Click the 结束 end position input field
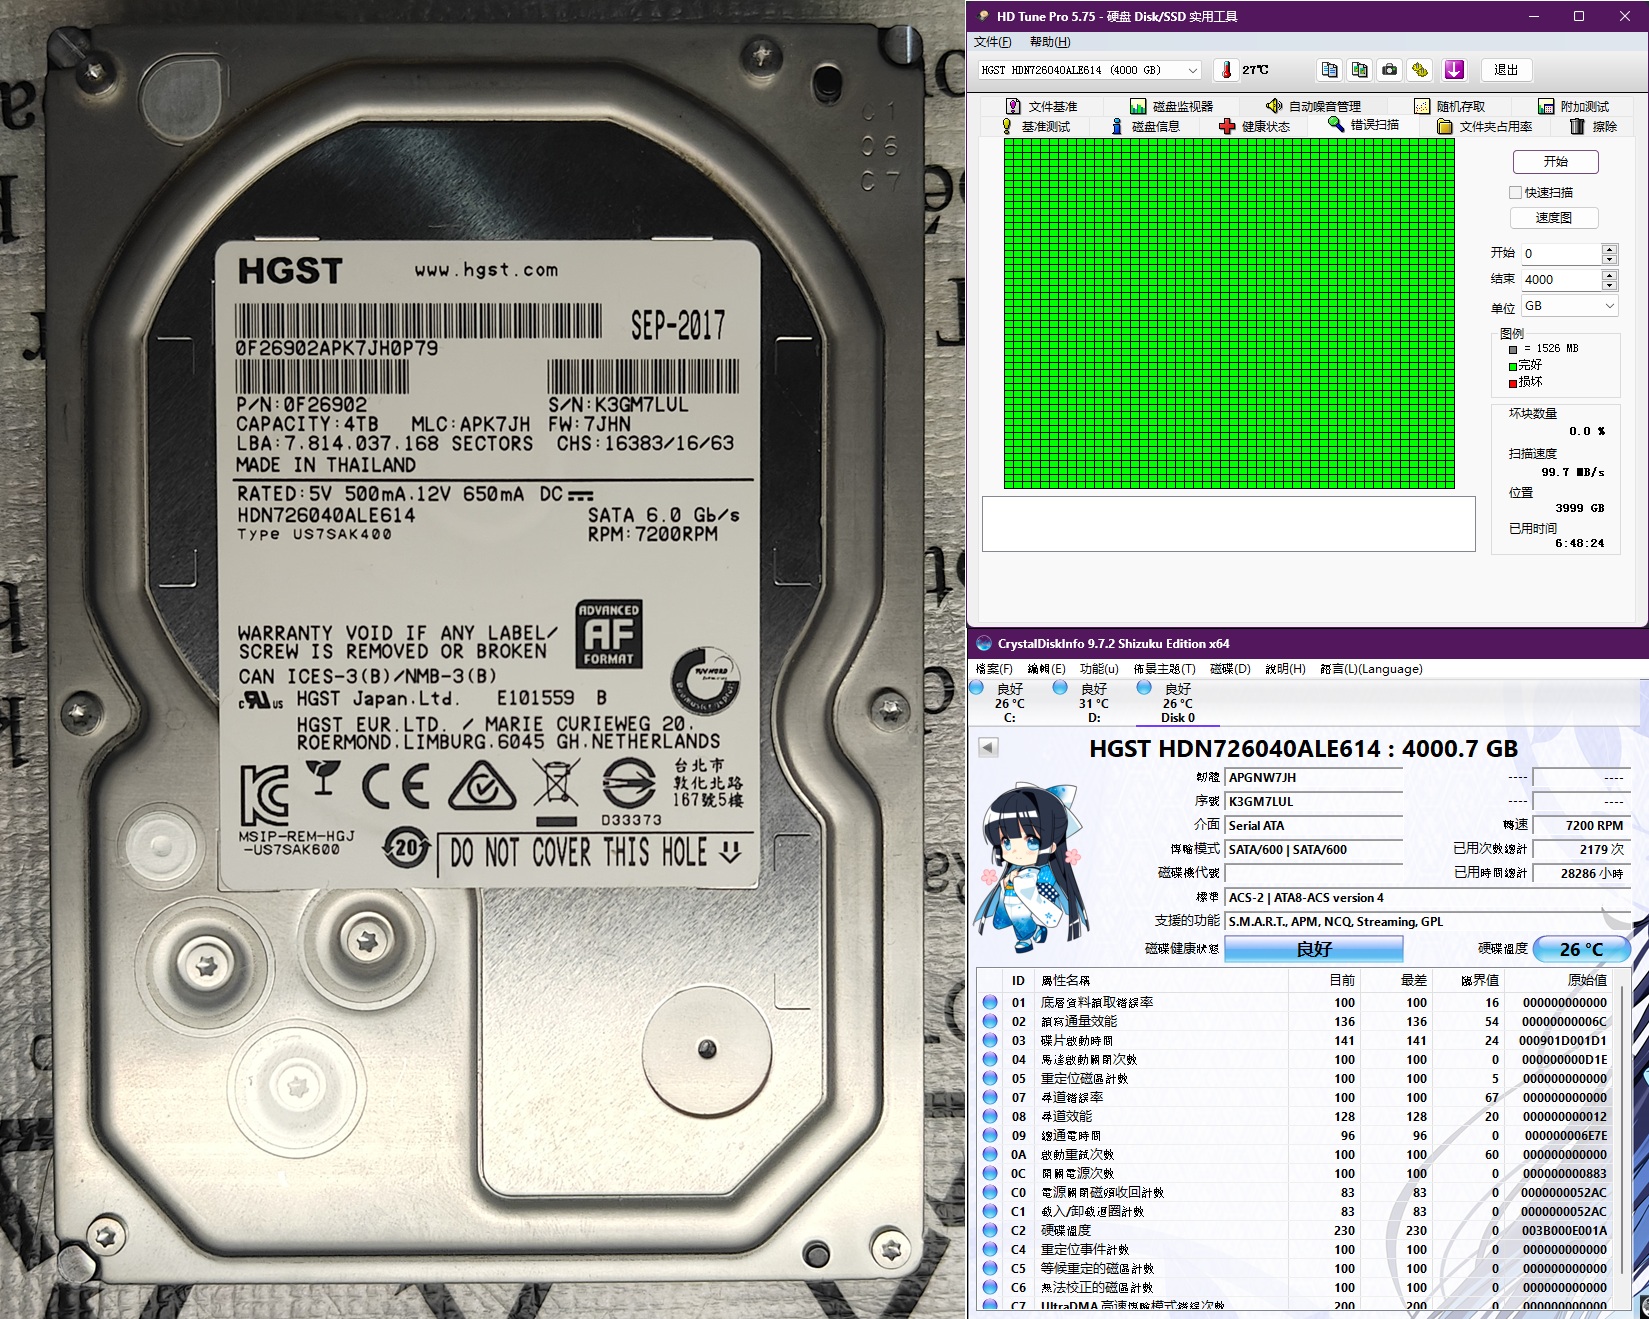The height and width of the screenshot is (1319, 1649). point(1562,280)
